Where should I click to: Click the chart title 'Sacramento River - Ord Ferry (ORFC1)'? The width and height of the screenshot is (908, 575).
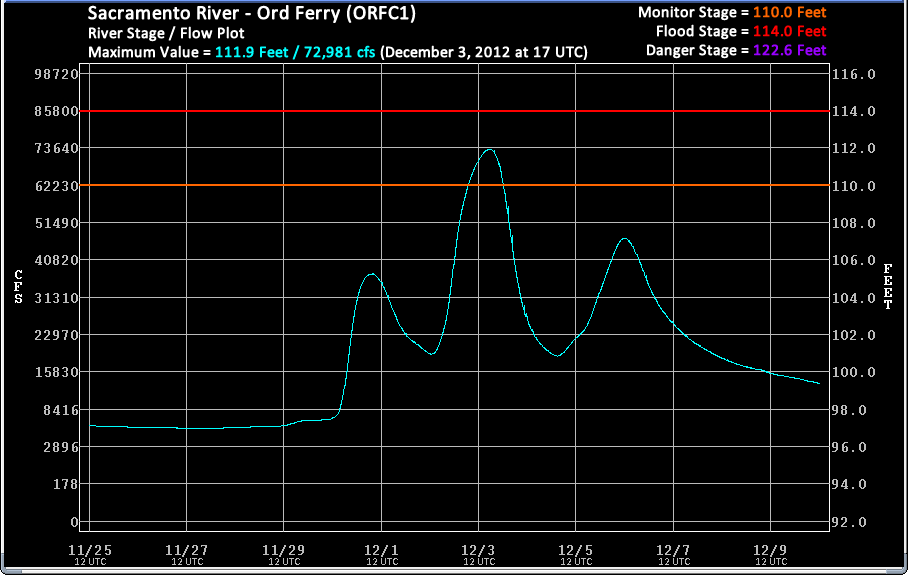(x=252, y=13)
